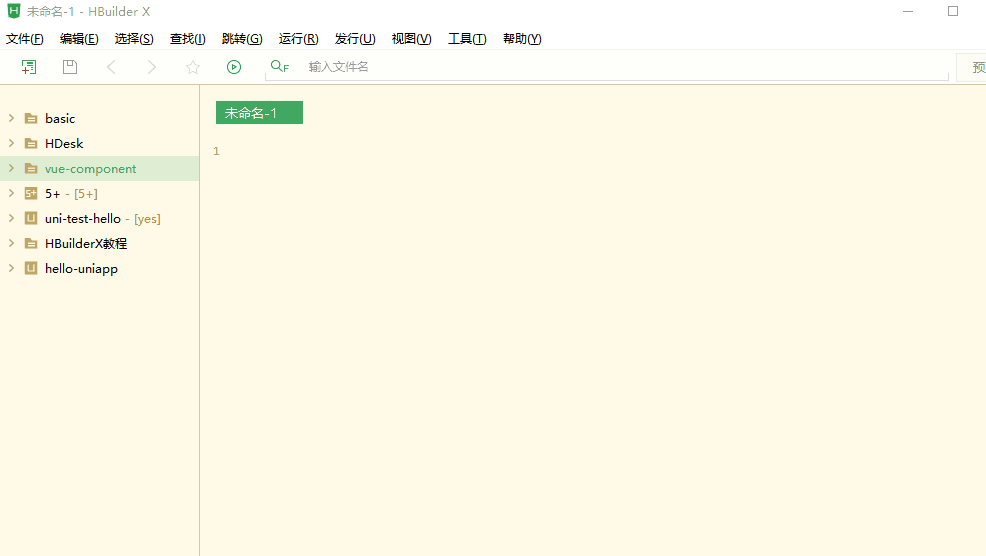Click the new file toolbar icon
This screenshot has height=556, width=986.
tap(29, 67)
